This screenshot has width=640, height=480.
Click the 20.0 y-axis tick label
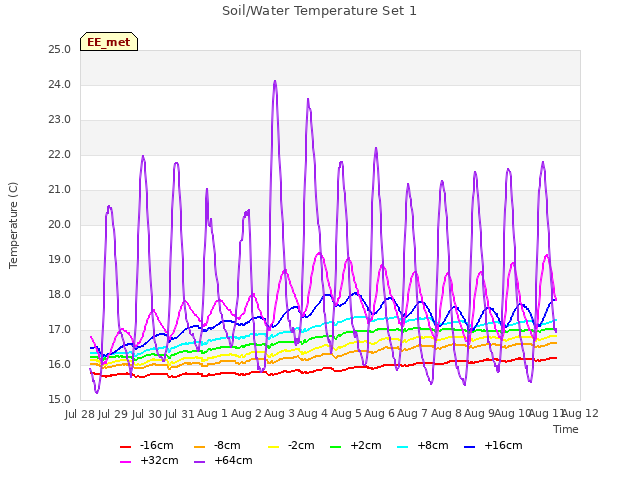coord(60,225)
